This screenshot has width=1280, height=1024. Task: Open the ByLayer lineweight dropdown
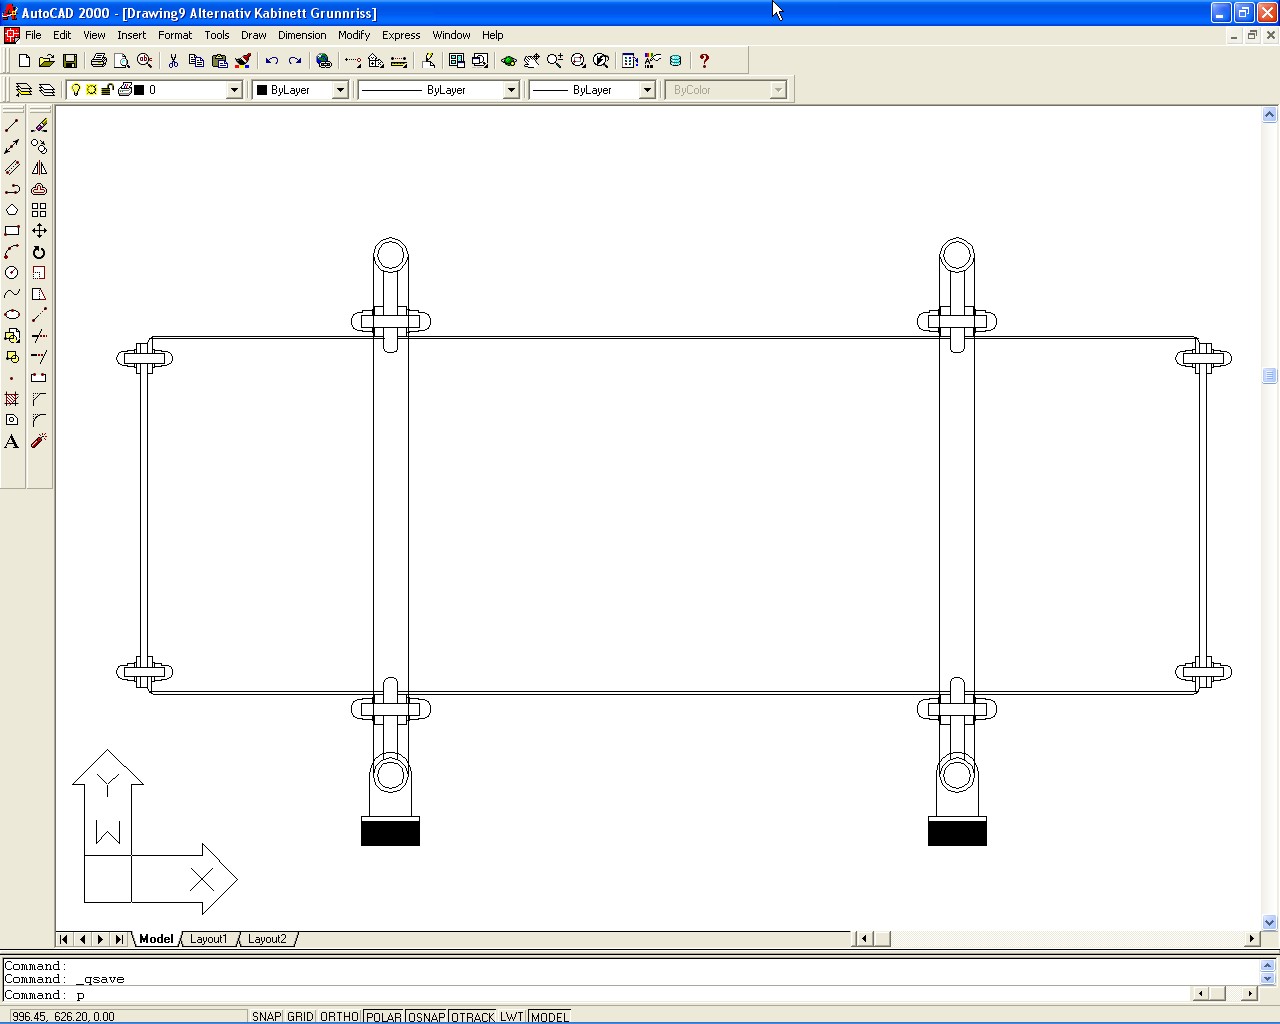point(647,90)
